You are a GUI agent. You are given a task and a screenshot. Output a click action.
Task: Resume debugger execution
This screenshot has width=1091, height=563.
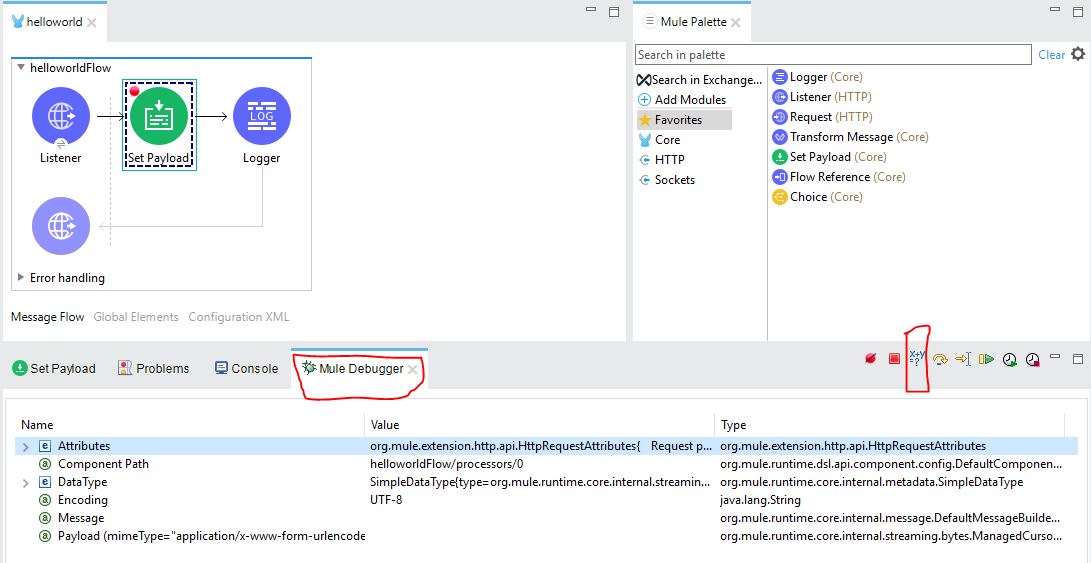(987, 359)
